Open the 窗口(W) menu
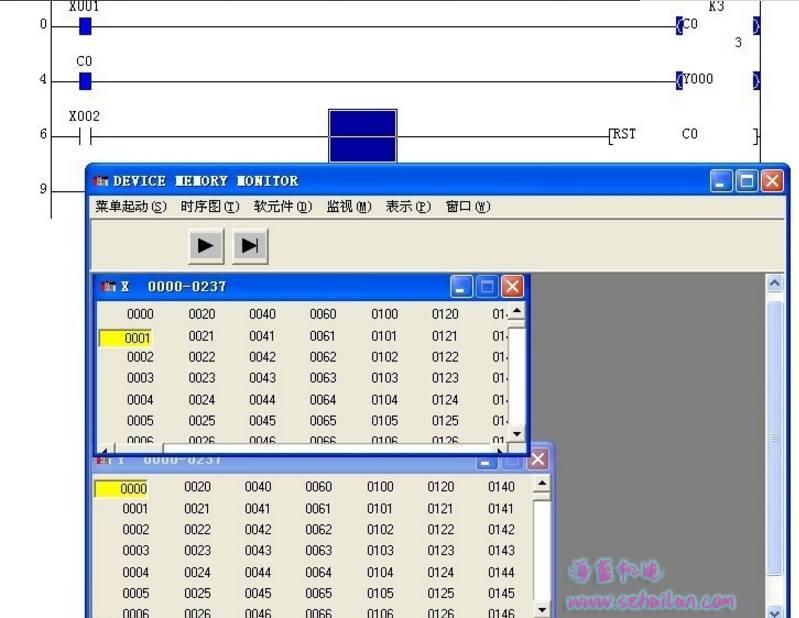The width and height of the screenshot is (799, 618). pos(468,207)
